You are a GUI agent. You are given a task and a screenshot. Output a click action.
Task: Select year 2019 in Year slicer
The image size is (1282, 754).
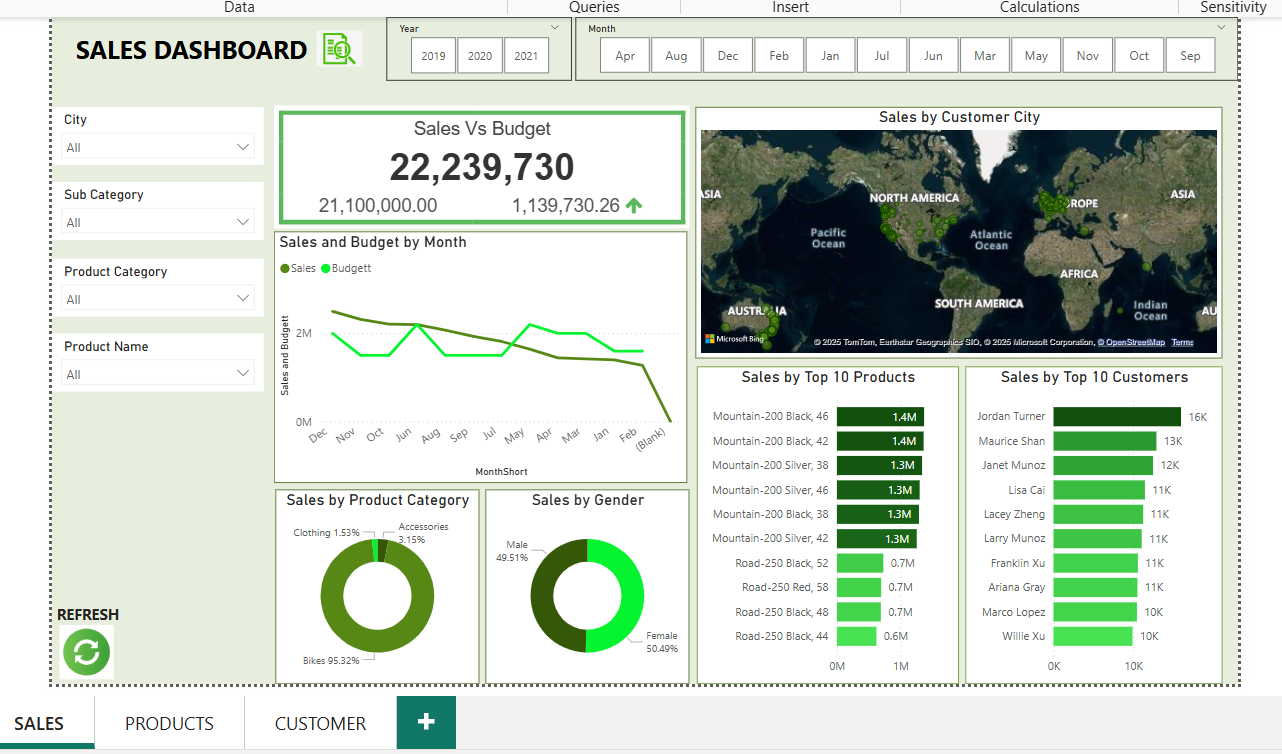point(433,56)
